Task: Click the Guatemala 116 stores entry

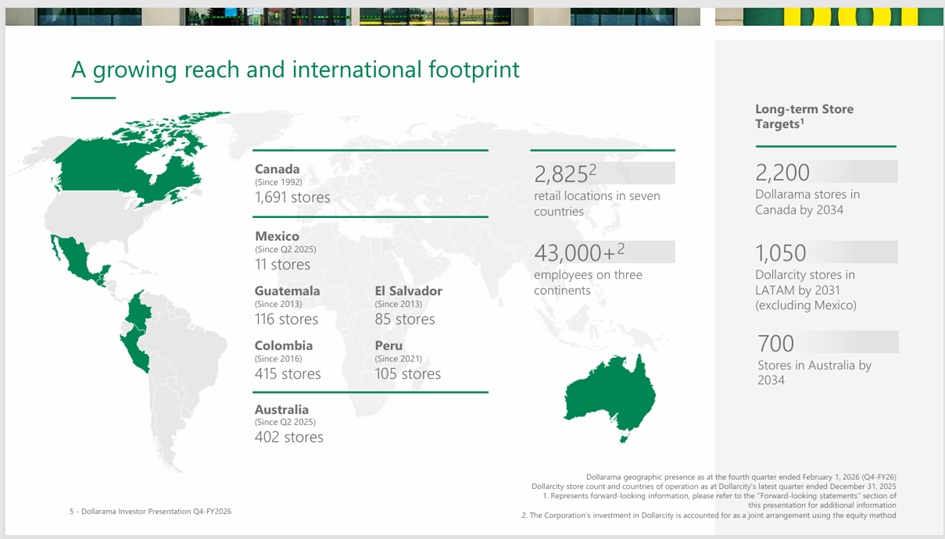Action: tap(287, 305)
